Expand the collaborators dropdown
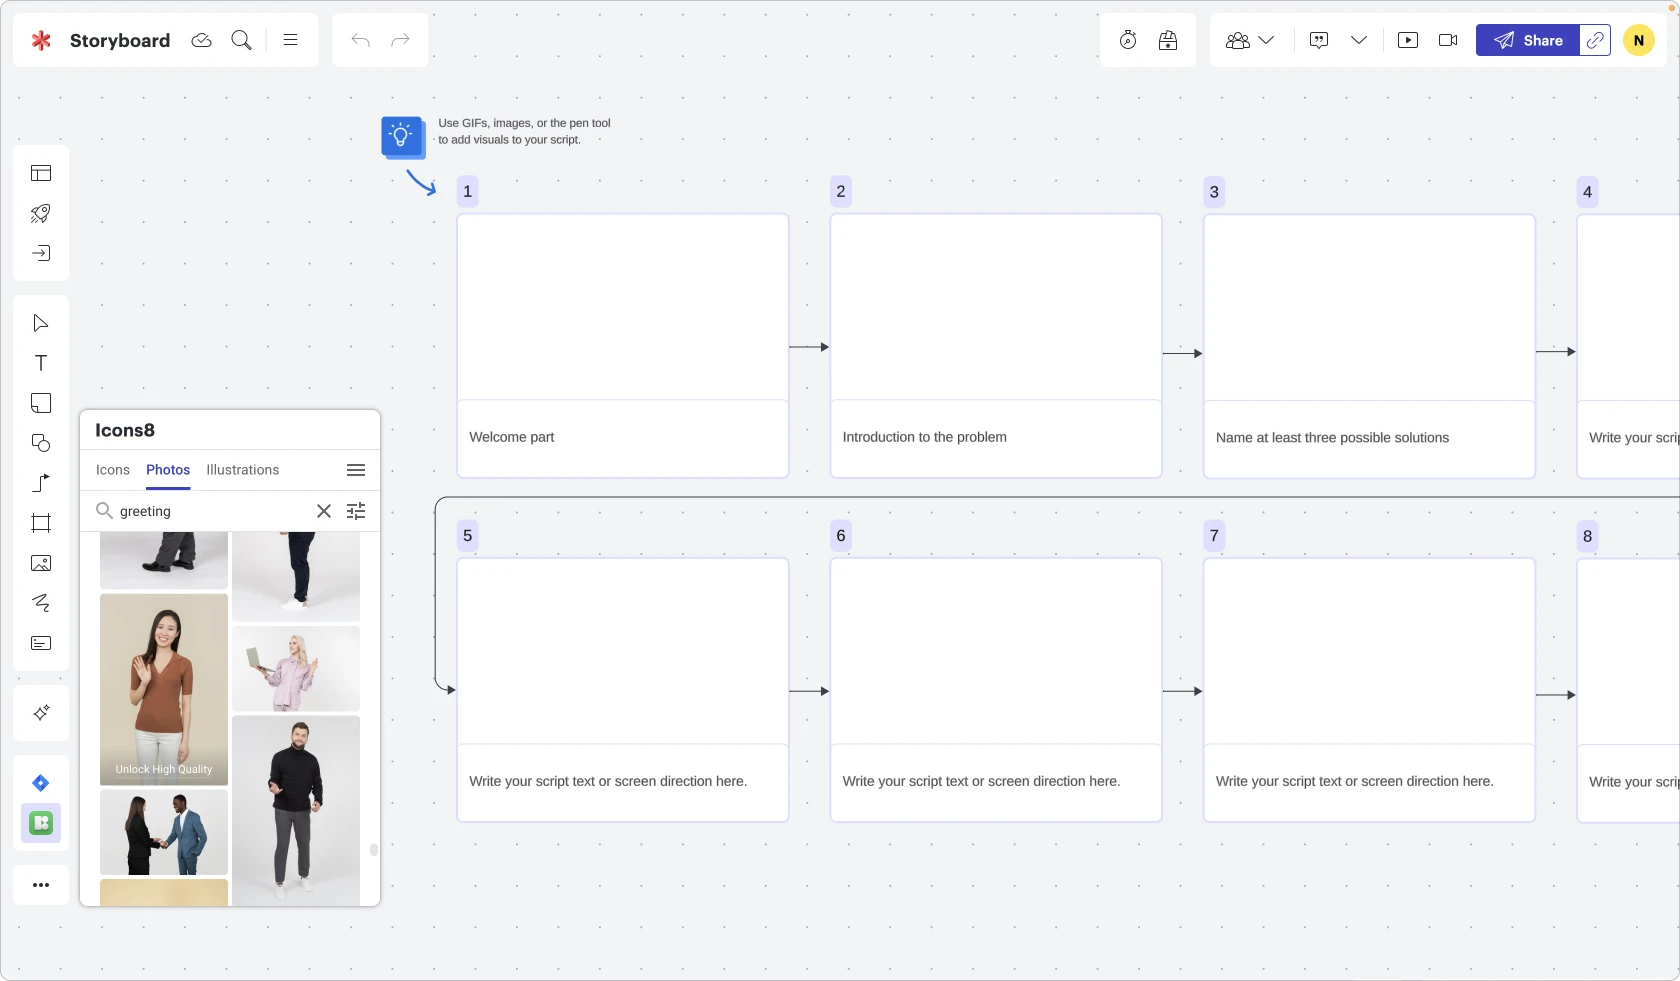This screenshot has height=981, width=1680. [1250, 40]
